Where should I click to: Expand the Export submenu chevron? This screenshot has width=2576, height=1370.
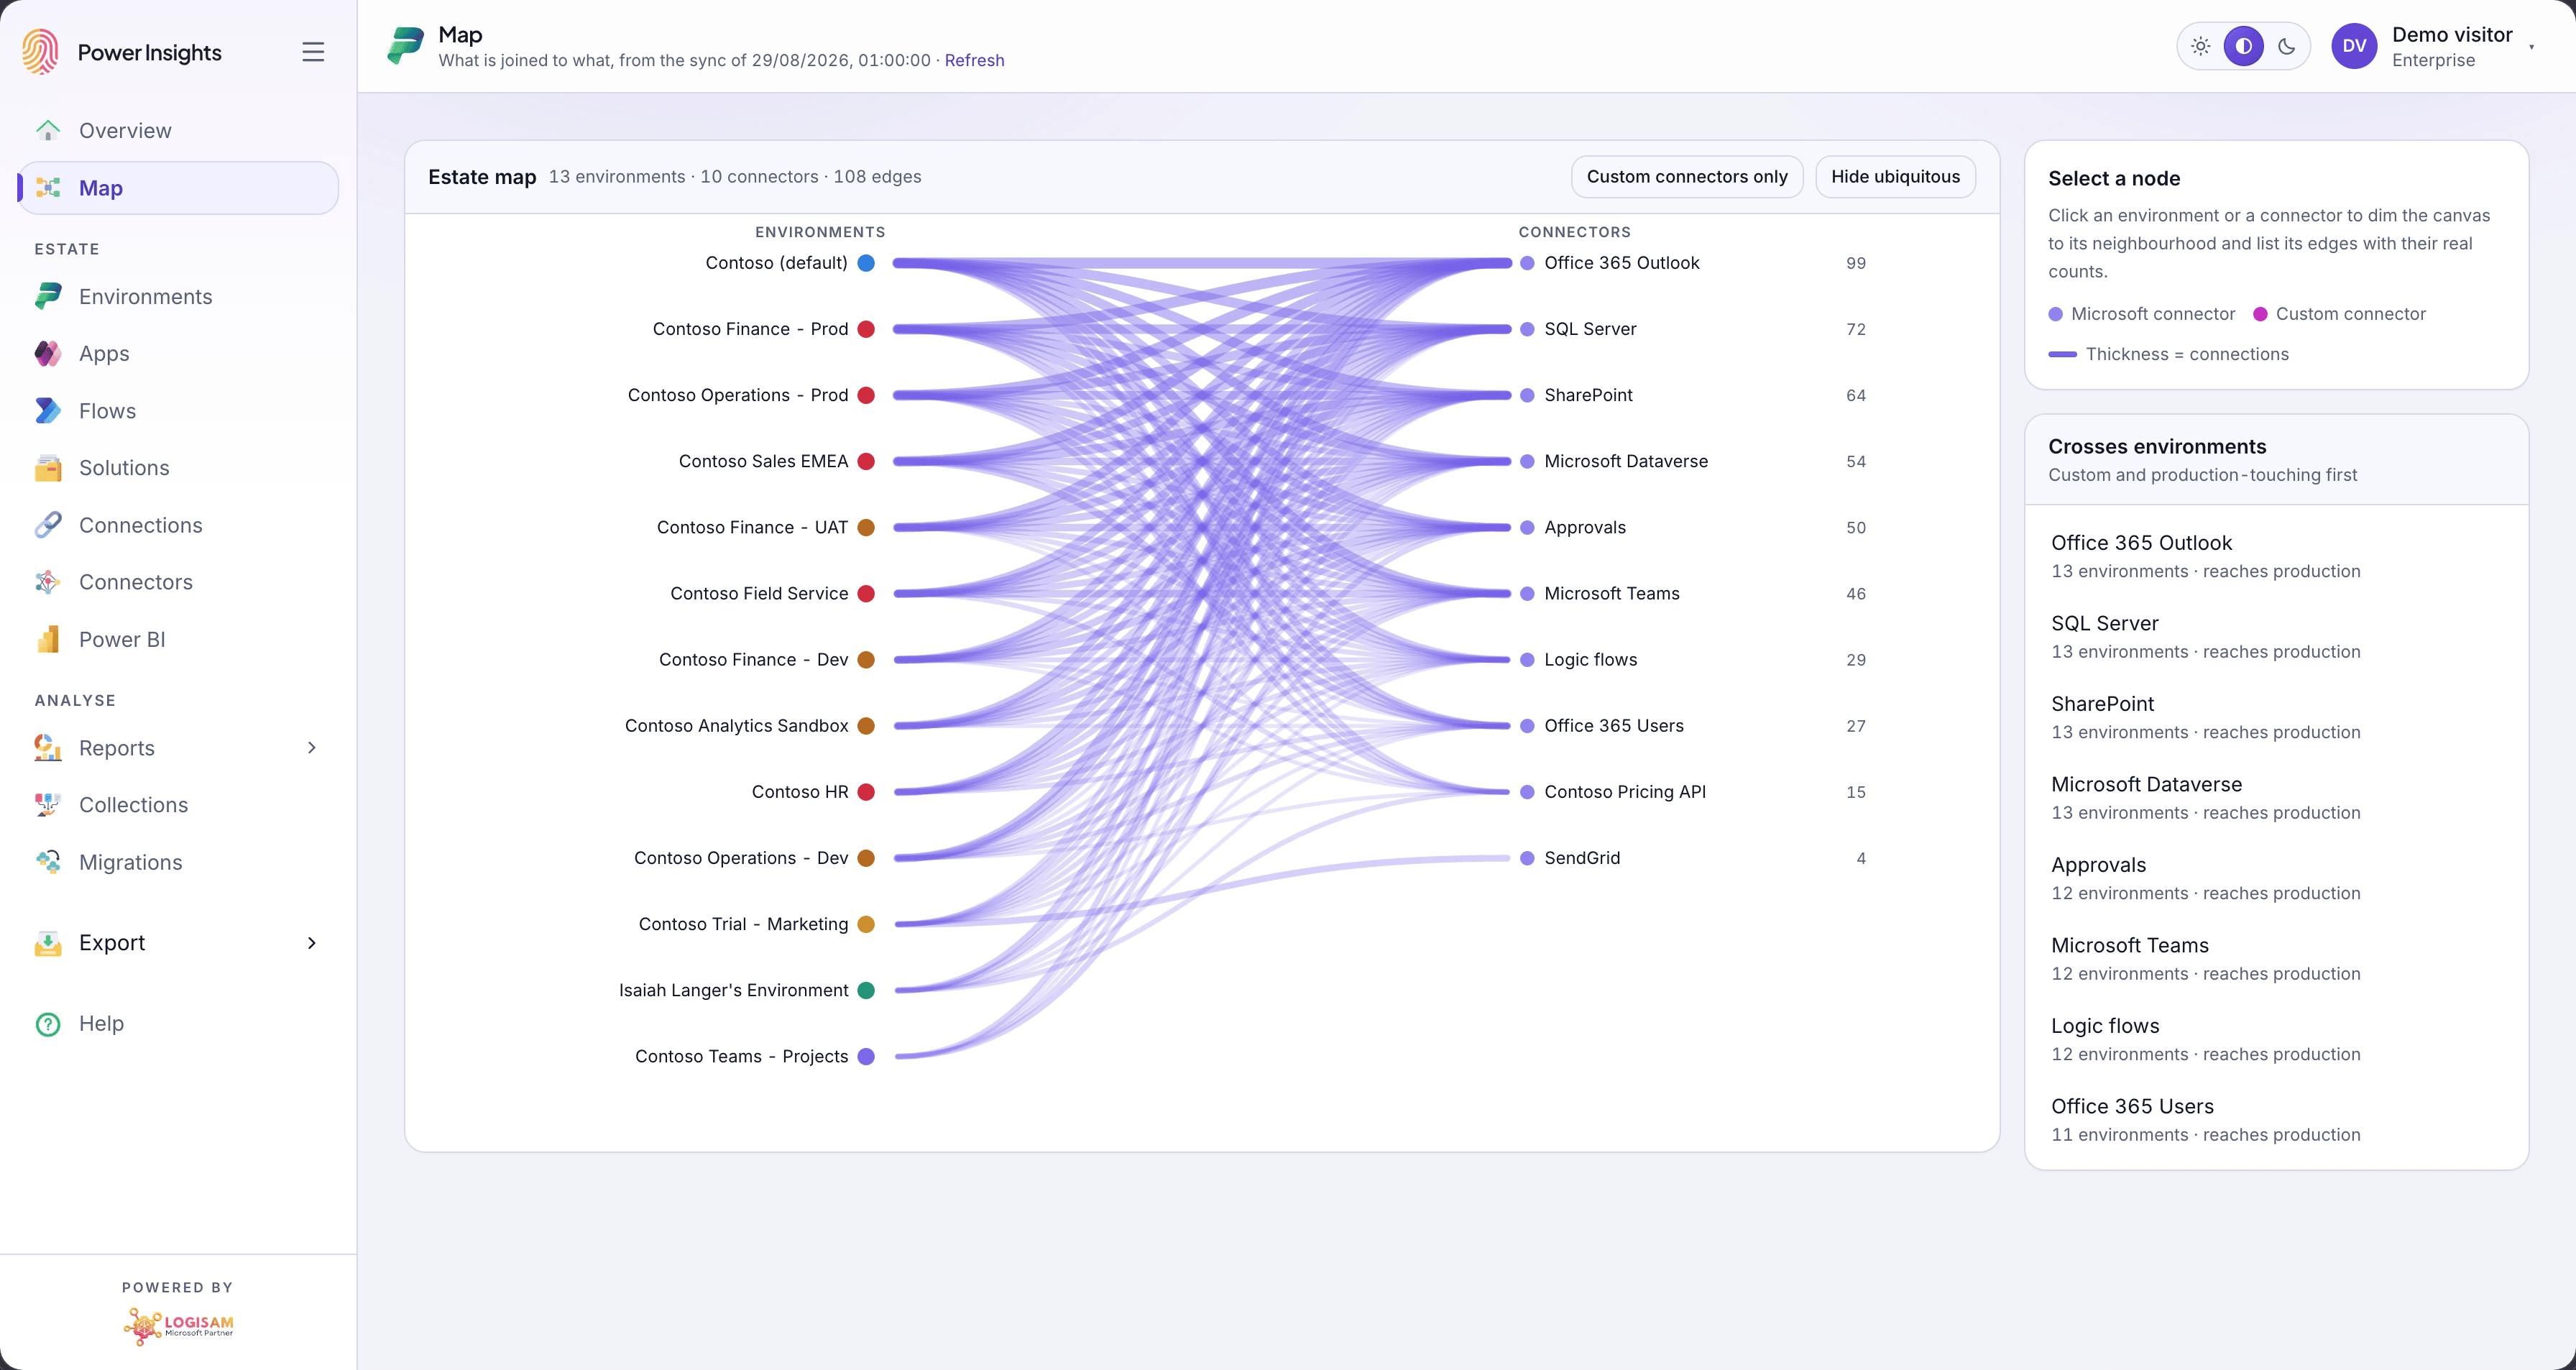click(x=312, y=942)
